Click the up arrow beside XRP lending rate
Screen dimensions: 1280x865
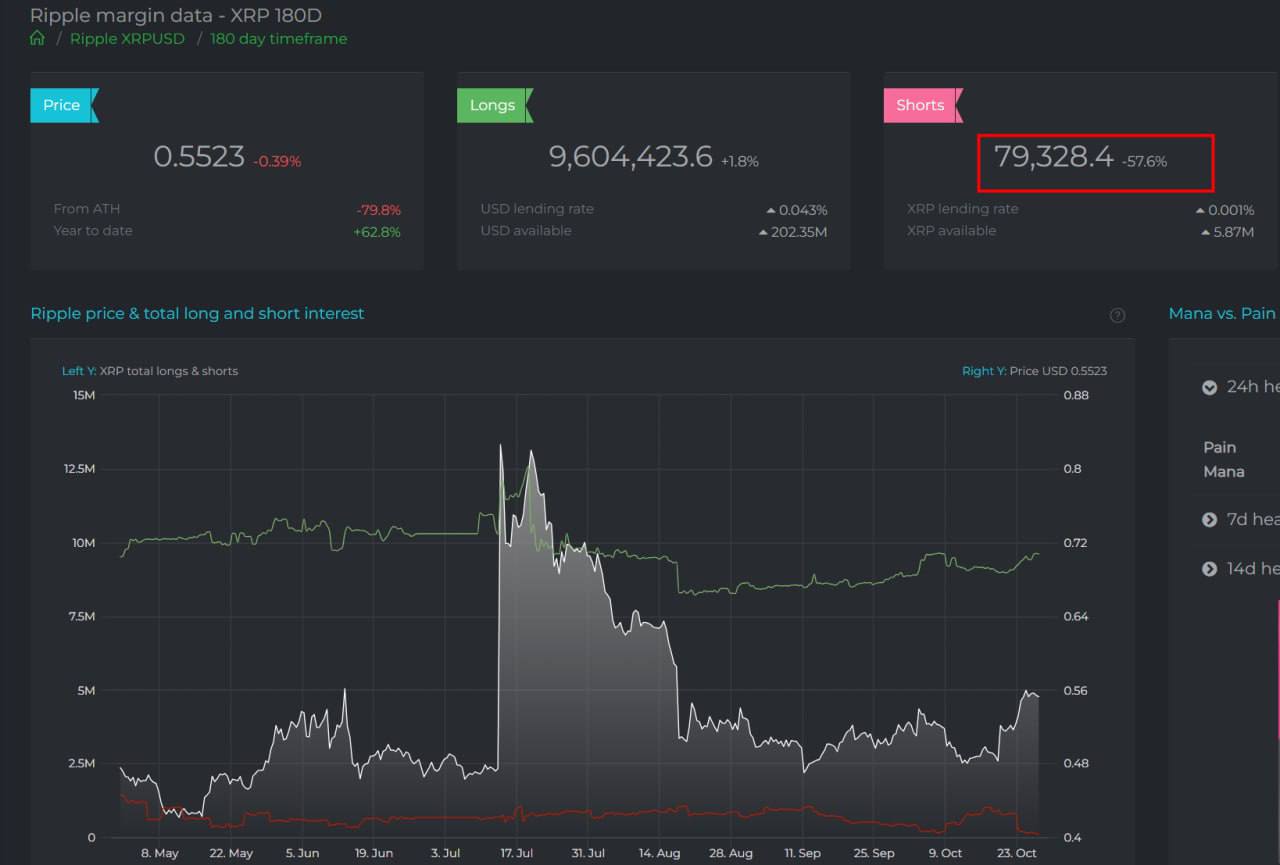pos(1200,210)
